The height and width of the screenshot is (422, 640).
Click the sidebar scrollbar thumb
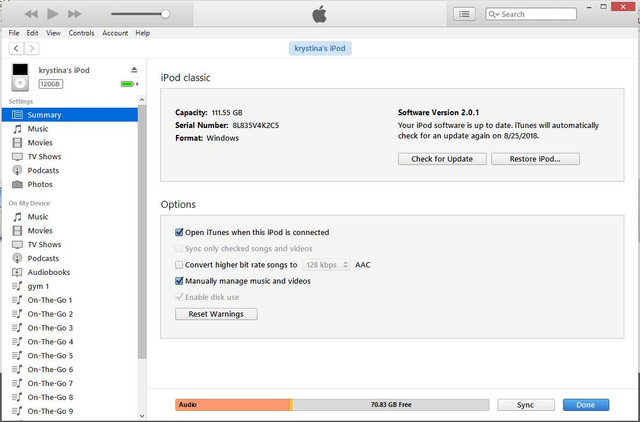point(142,232)
